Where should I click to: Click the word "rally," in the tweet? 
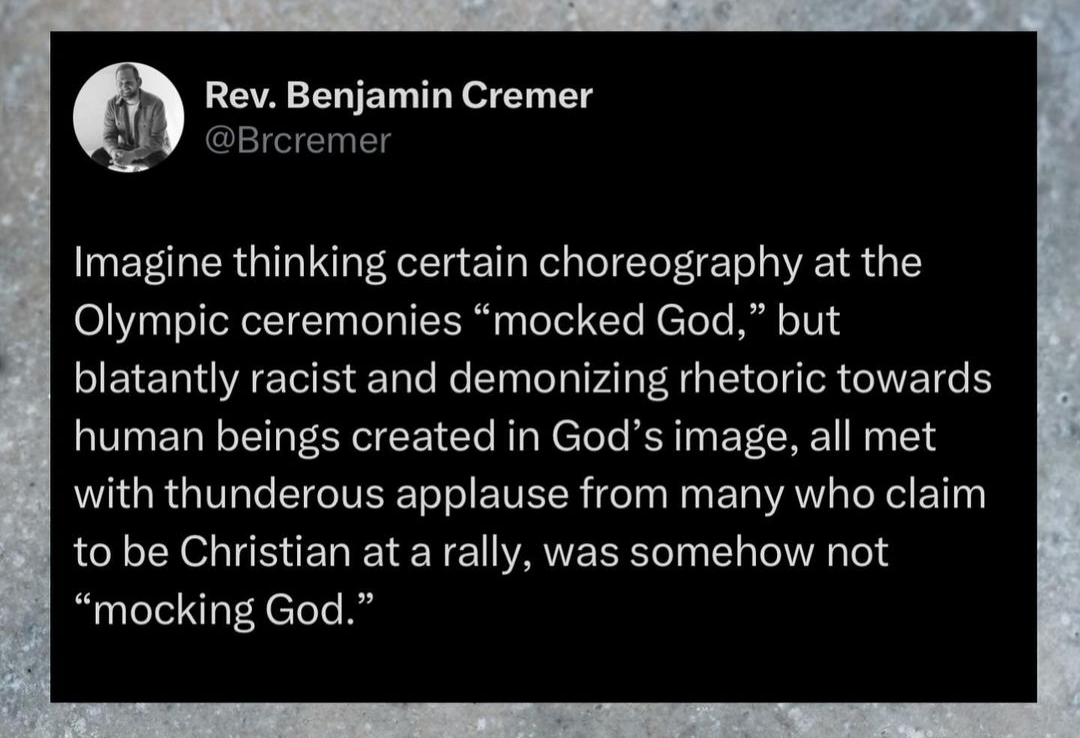pyautogui.click(x=486, y=553)
